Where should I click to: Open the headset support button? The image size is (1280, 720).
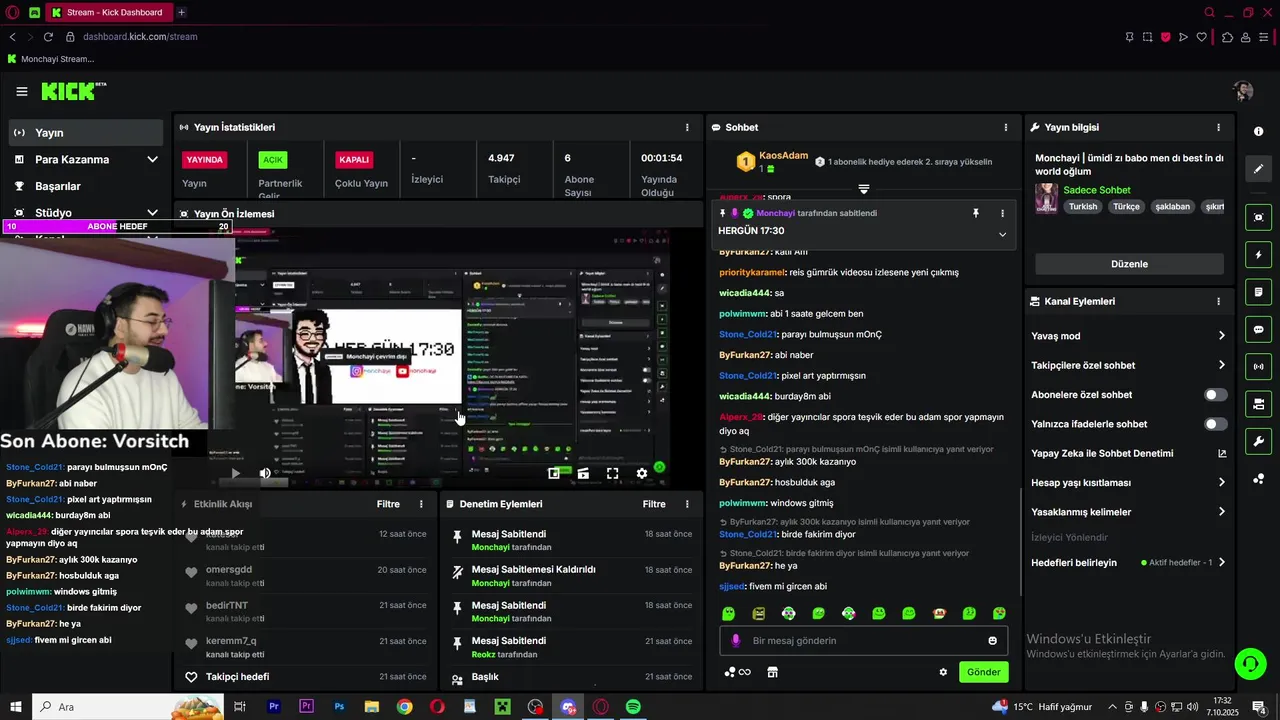pyautogui.click(x=1249, y=663)
